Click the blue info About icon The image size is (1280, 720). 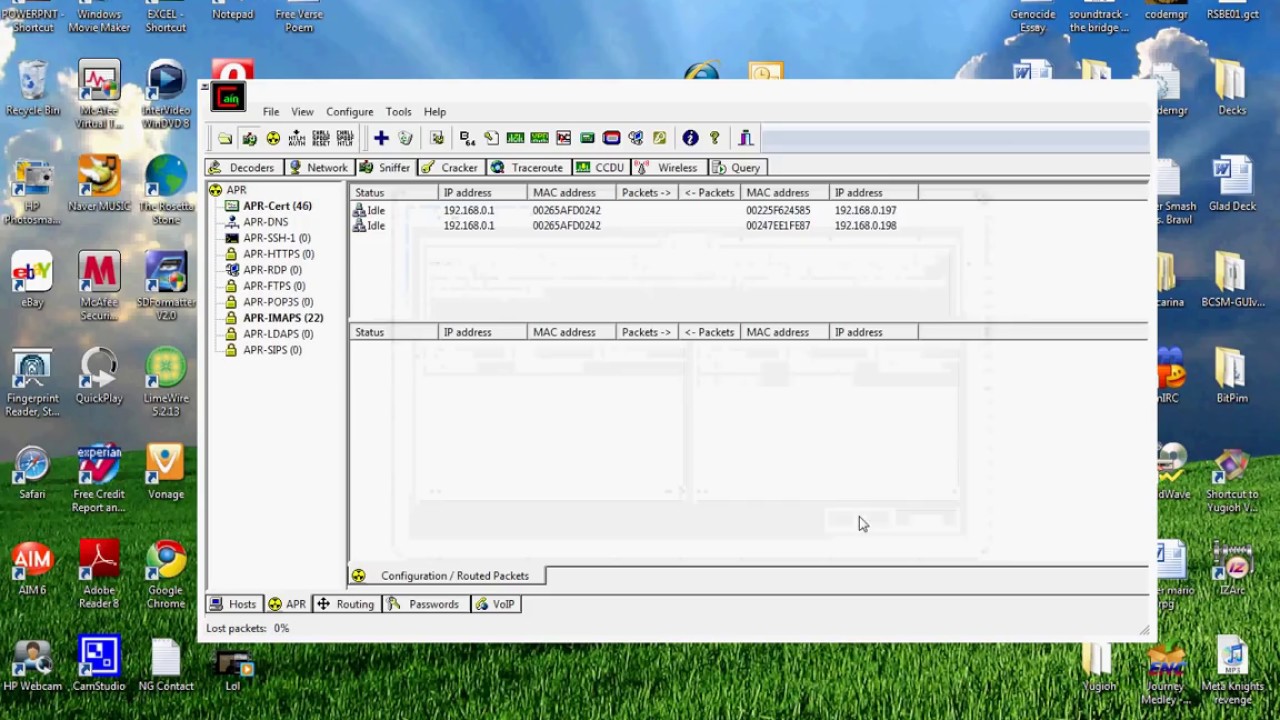point(690,138)
